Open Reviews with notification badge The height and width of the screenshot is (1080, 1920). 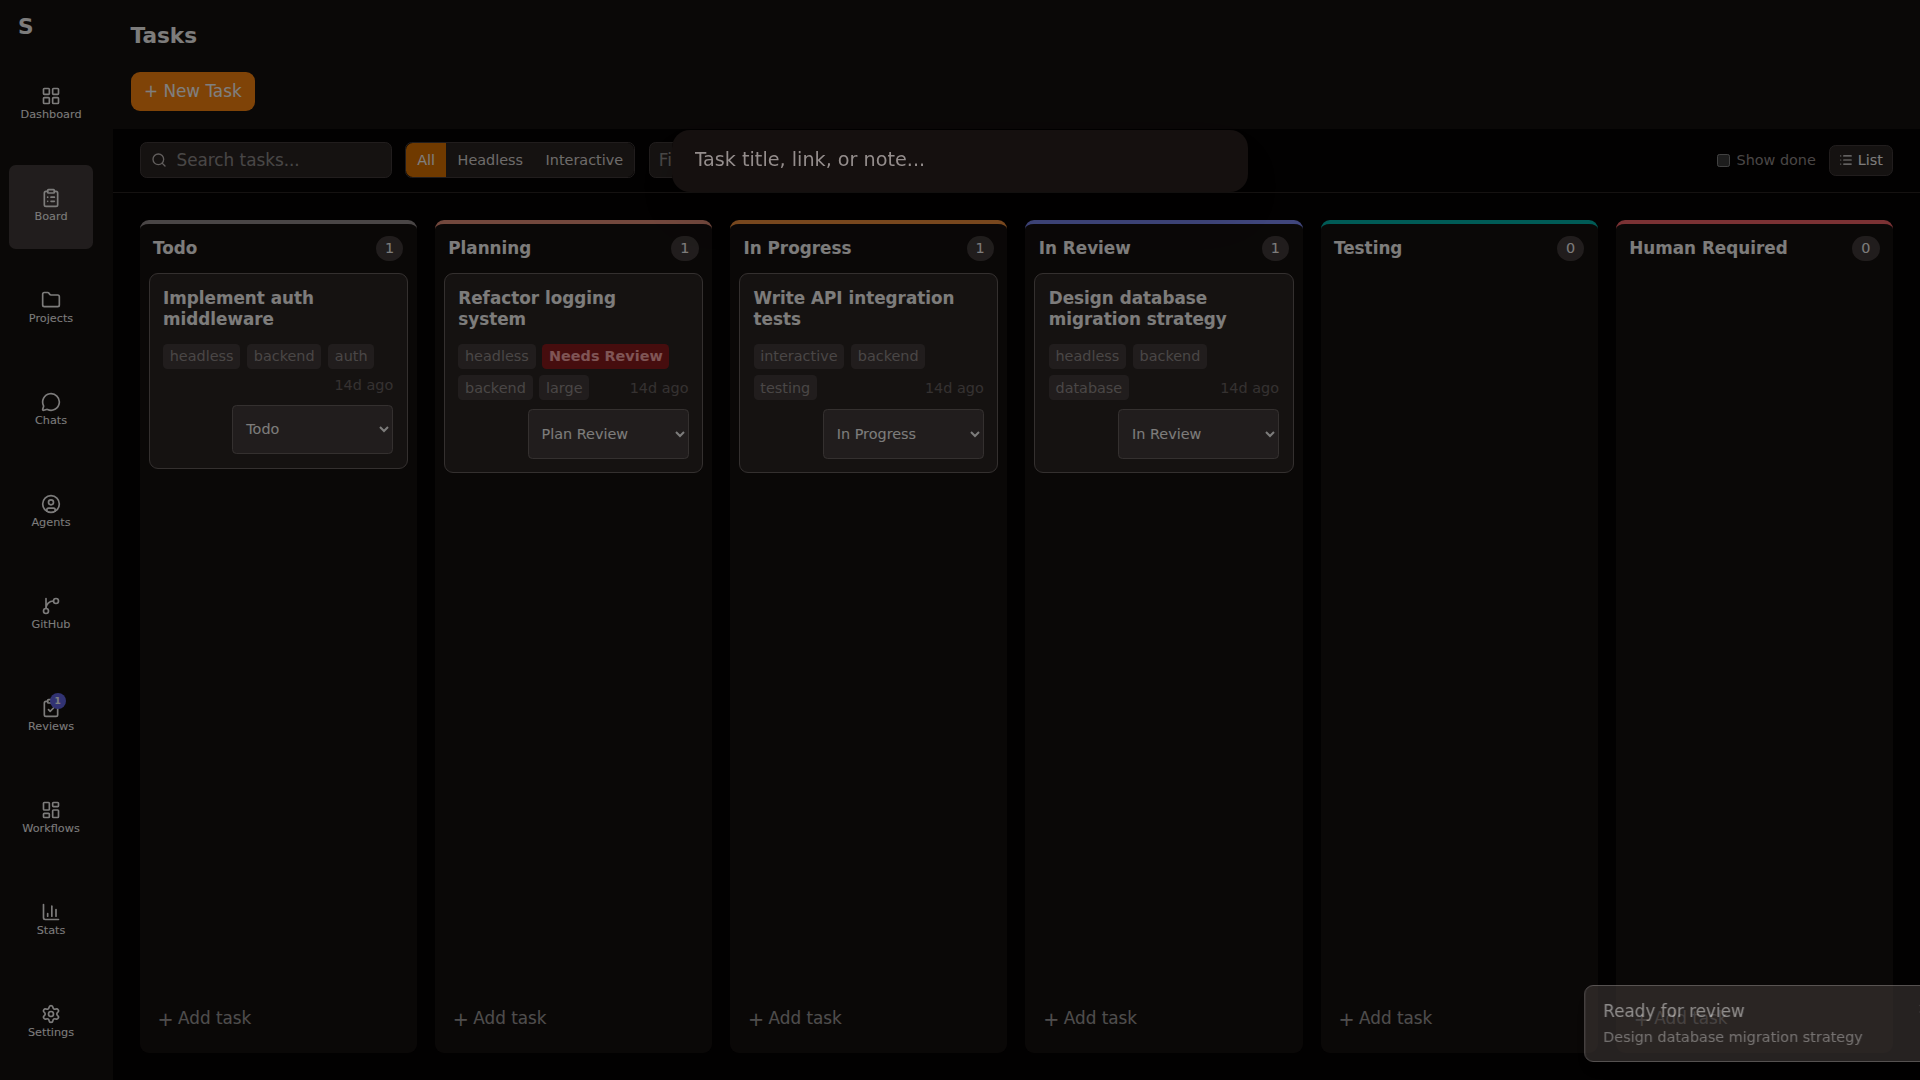tap(51, 715)
